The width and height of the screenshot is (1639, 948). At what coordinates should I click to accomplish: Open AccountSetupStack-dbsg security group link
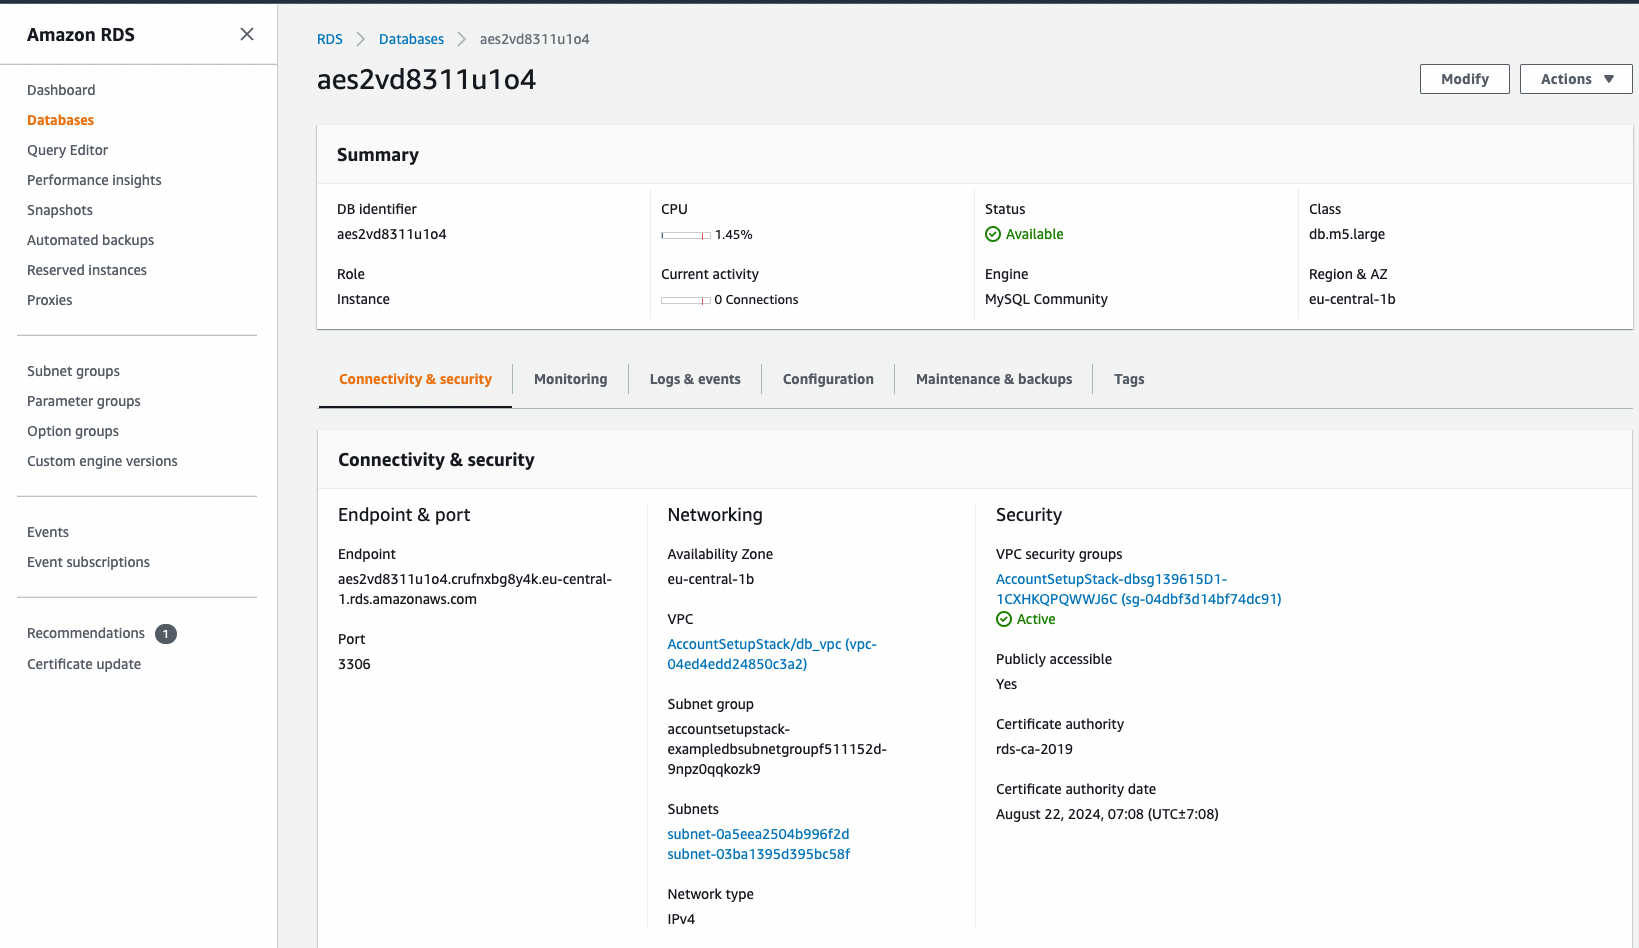[x=1138, y=589]
